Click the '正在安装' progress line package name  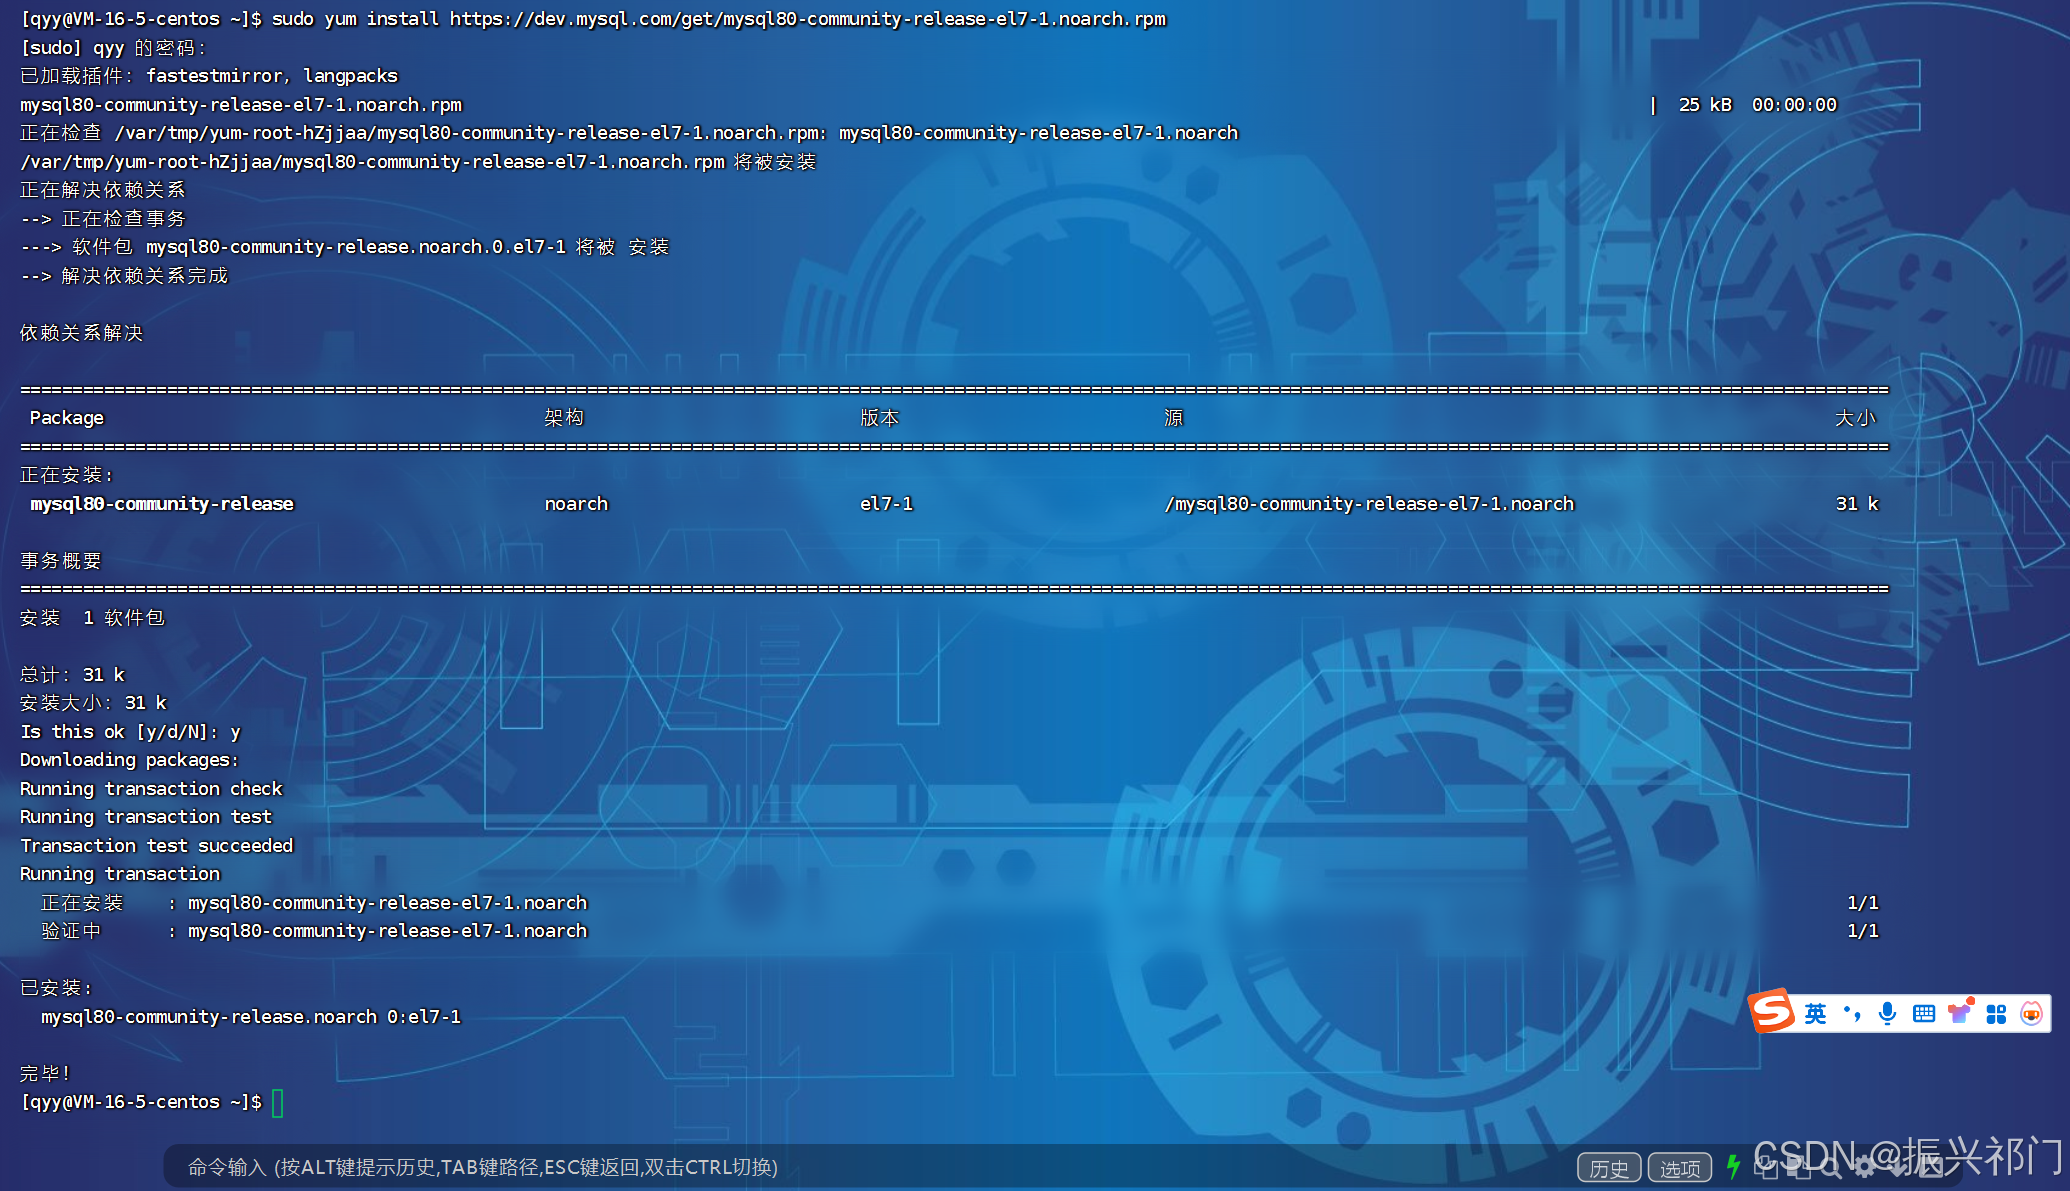(x=387, y=903)
